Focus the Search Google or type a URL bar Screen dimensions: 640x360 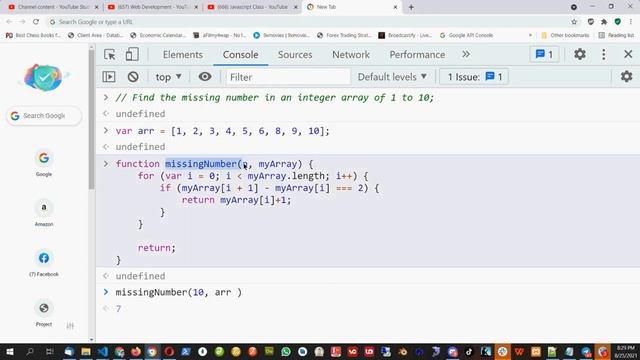pyautogui.click(x=310, y=22)
